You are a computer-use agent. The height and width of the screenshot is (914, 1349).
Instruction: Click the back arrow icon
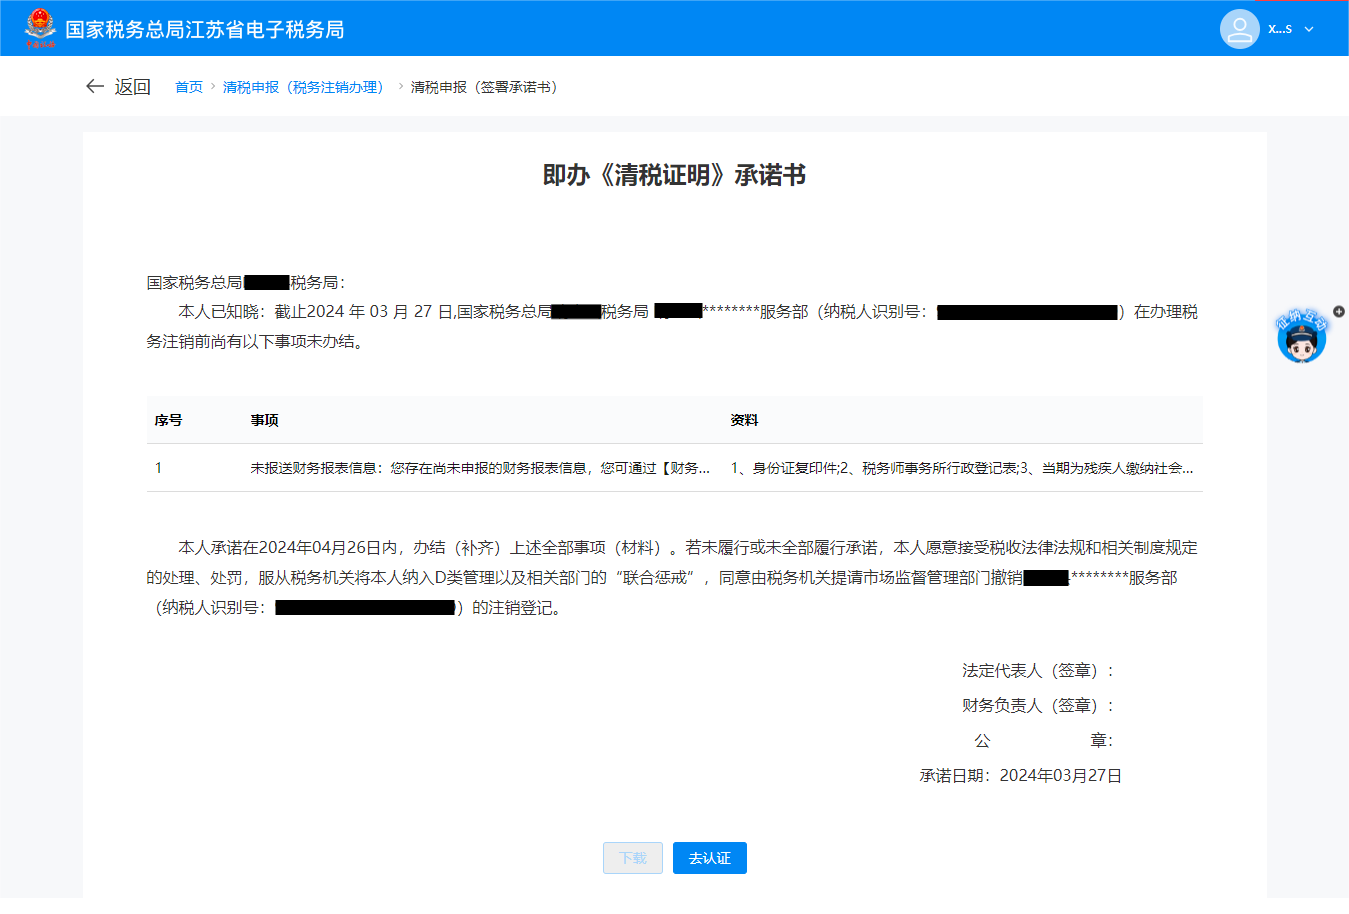pyautogui.click(x=95, y=87)
